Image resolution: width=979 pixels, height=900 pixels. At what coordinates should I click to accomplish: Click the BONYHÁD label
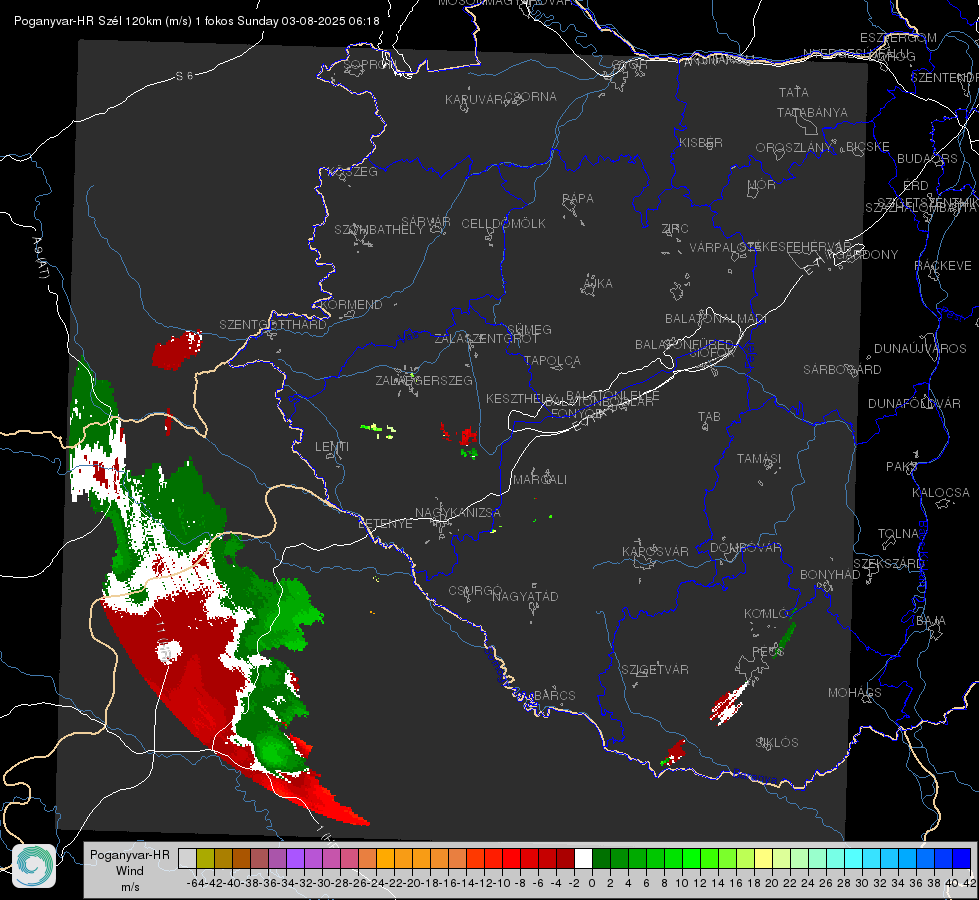tap(830, 574)
